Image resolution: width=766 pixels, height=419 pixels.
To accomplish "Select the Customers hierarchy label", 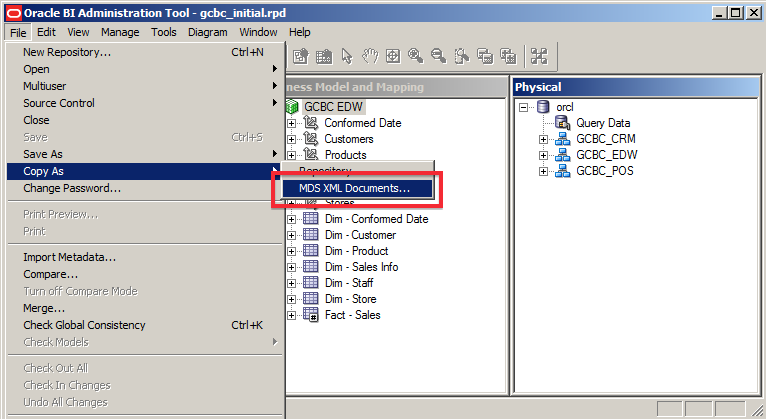I will point(349,139).
